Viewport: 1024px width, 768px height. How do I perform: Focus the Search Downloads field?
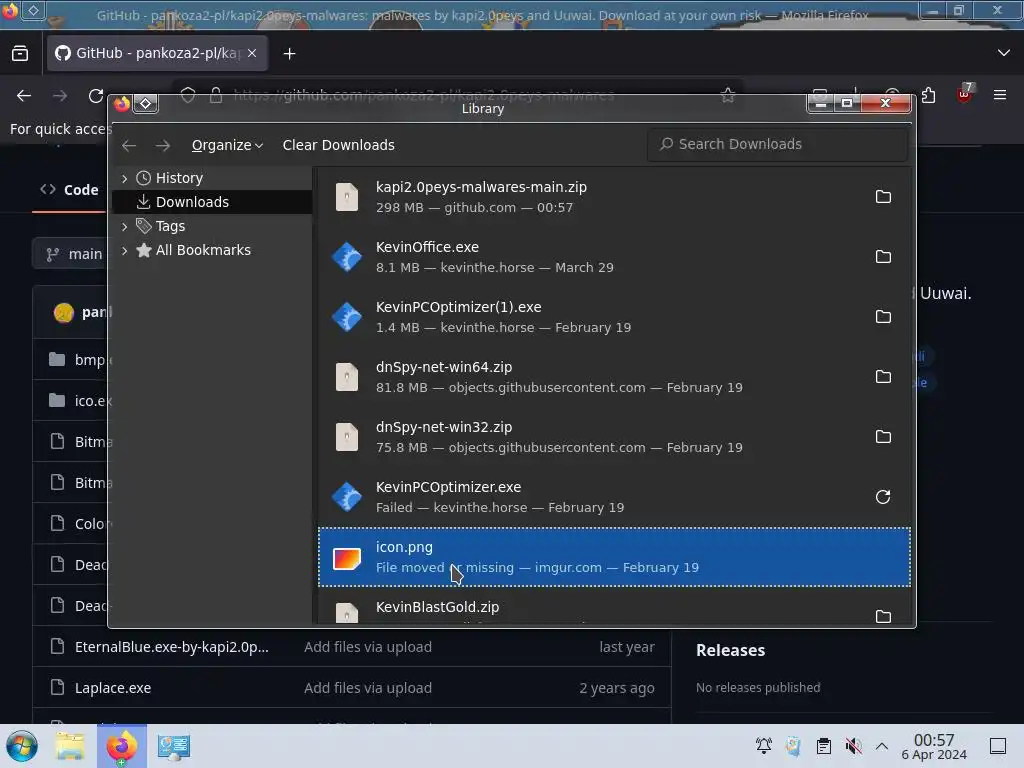(777, 144)
